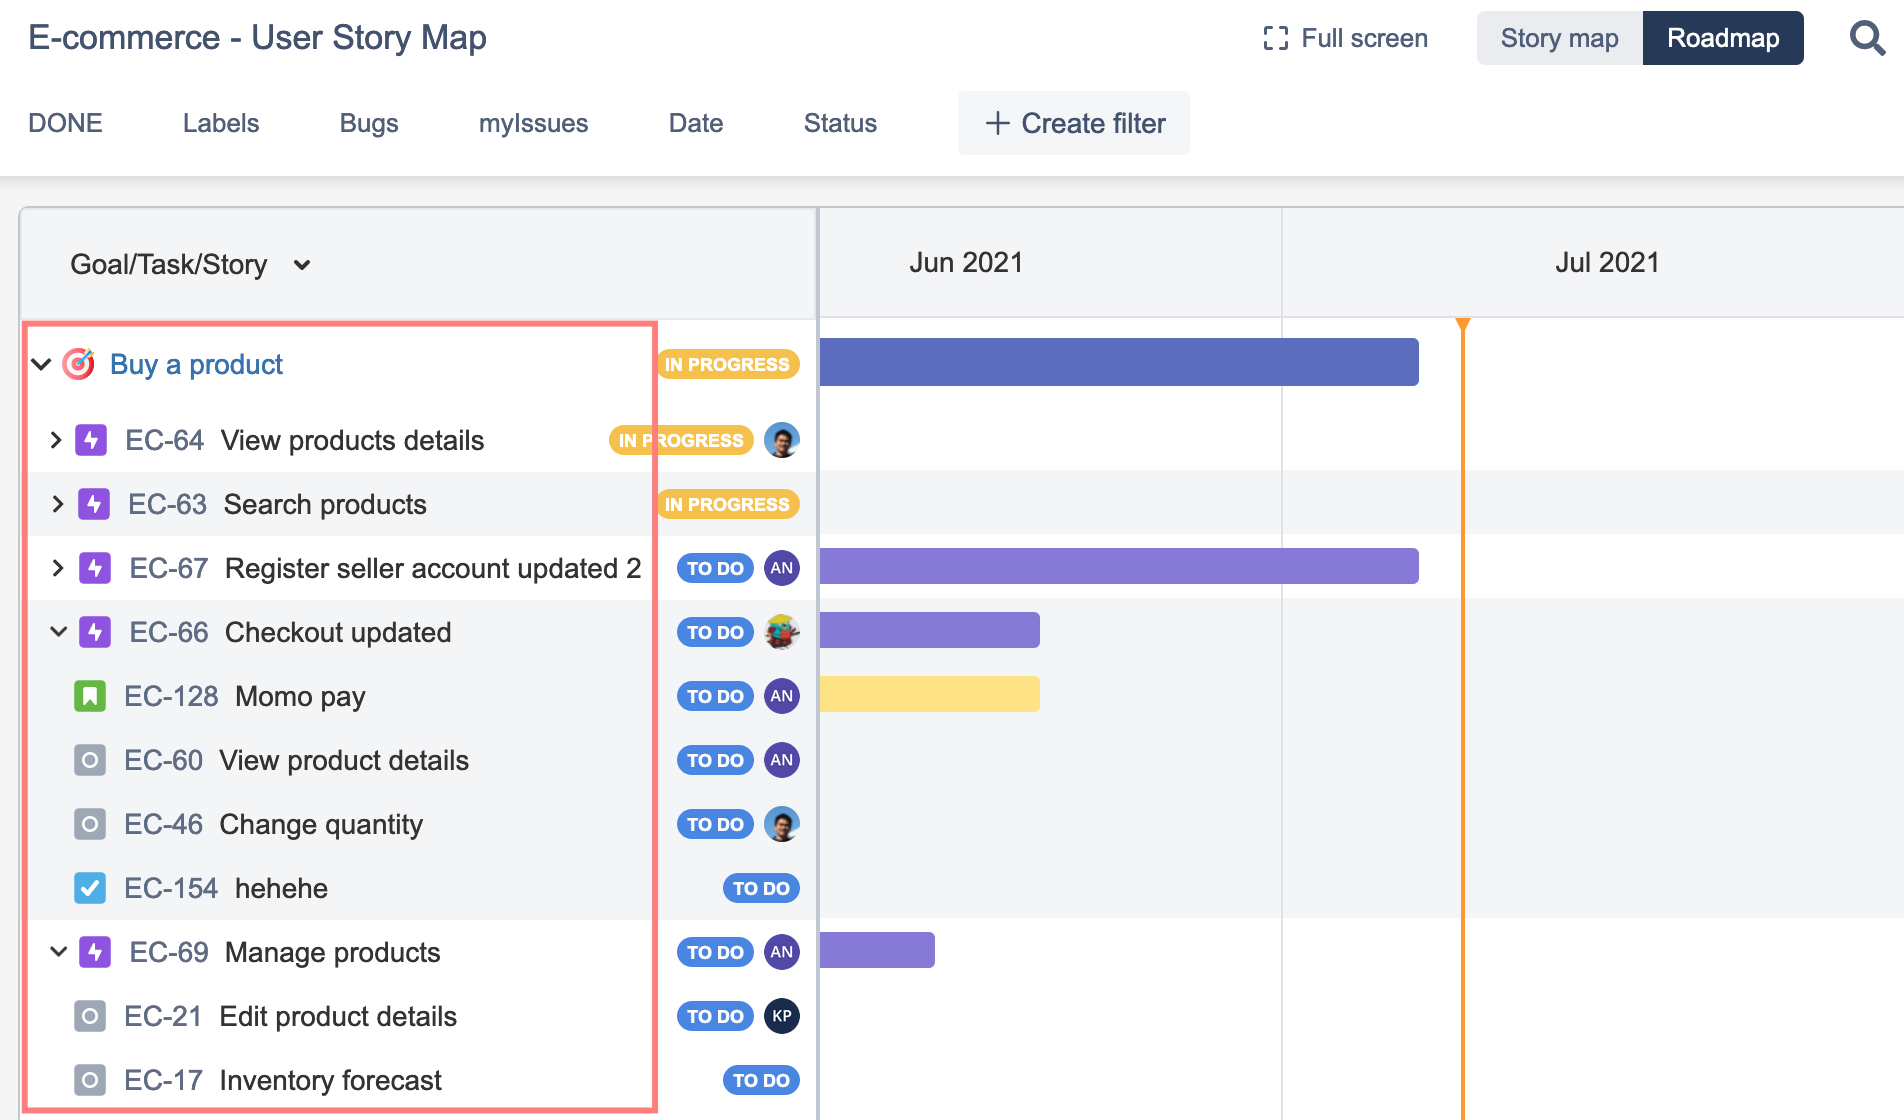Click the blue task checkmark icon for EC-154

tap(90, 888)
